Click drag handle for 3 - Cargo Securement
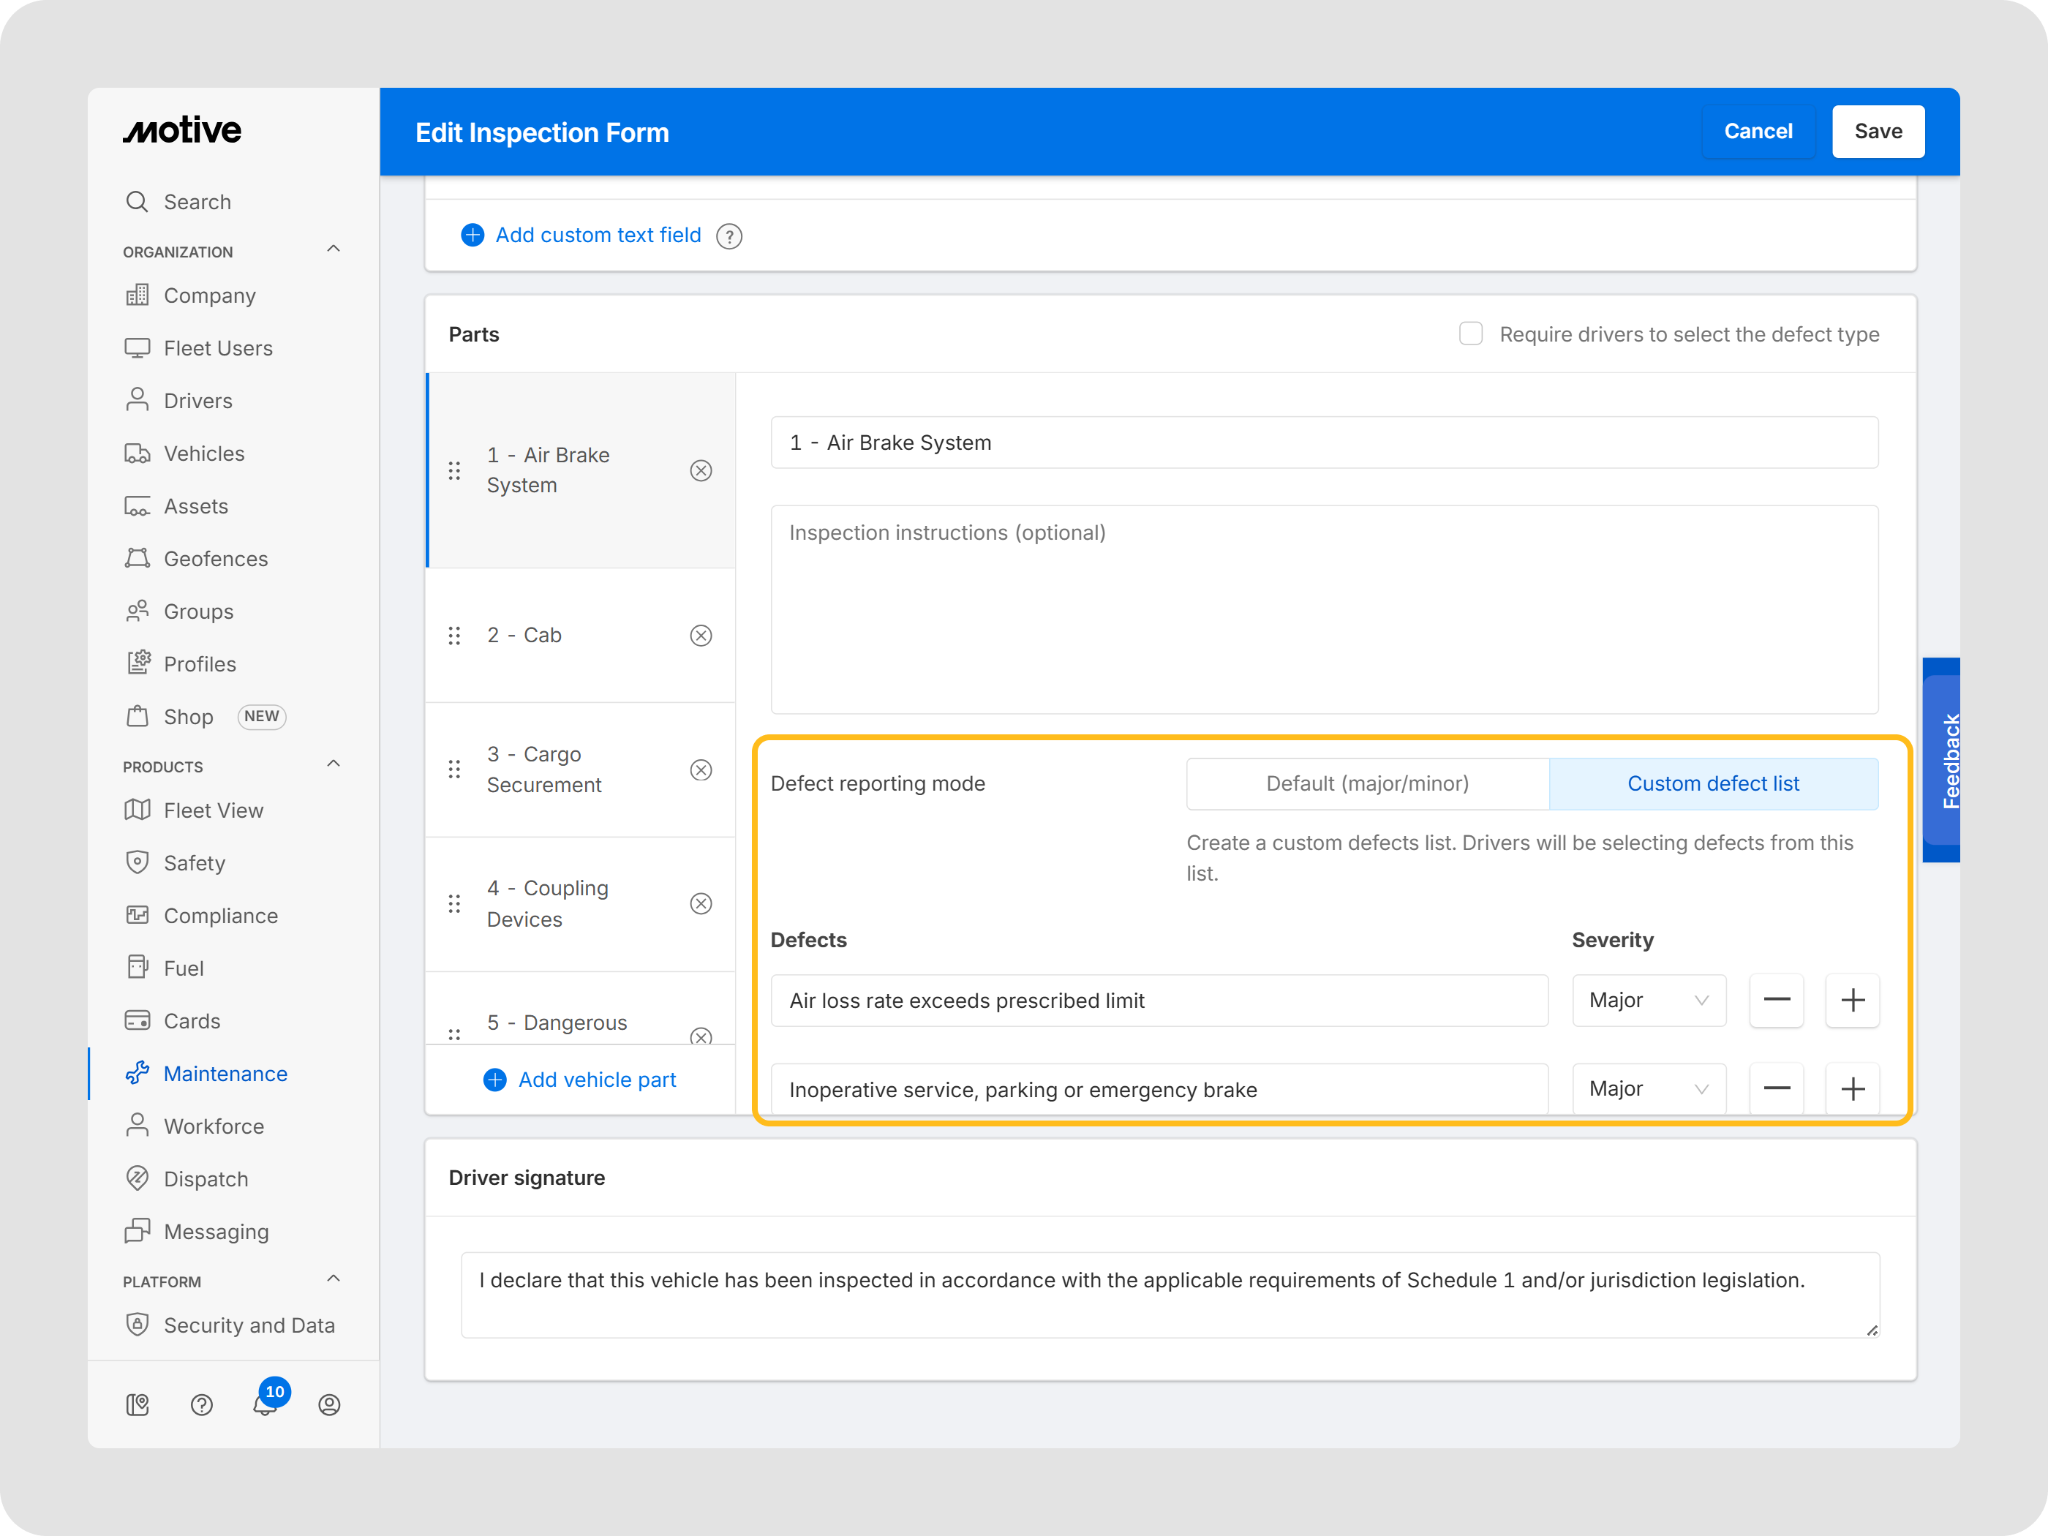Viewport: 2048px width, 1536px height. click(454, 769)
